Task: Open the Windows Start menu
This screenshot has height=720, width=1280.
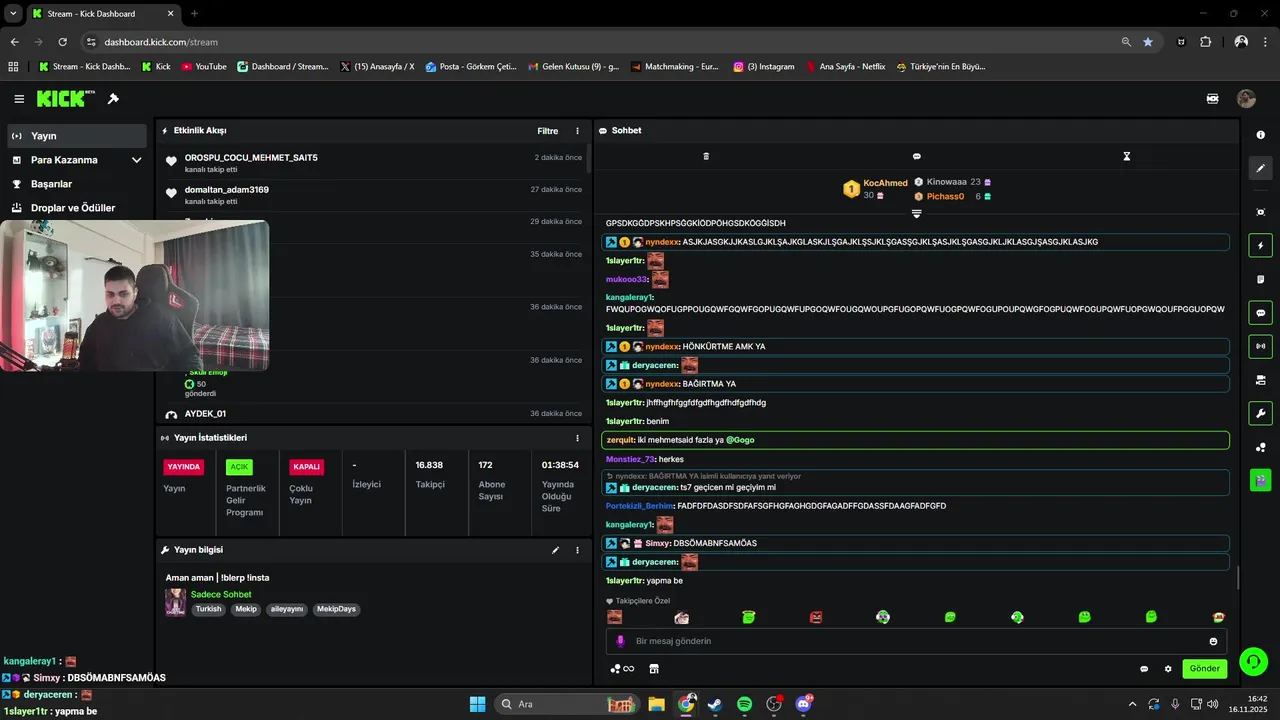Action: coord(477,704)
